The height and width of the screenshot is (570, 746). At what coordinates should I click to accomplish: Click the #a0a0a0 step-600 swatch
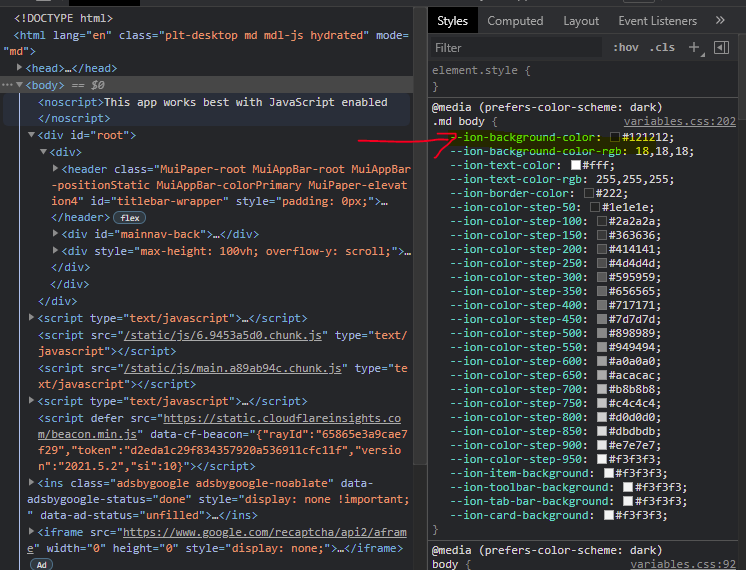tap(602, 362)
